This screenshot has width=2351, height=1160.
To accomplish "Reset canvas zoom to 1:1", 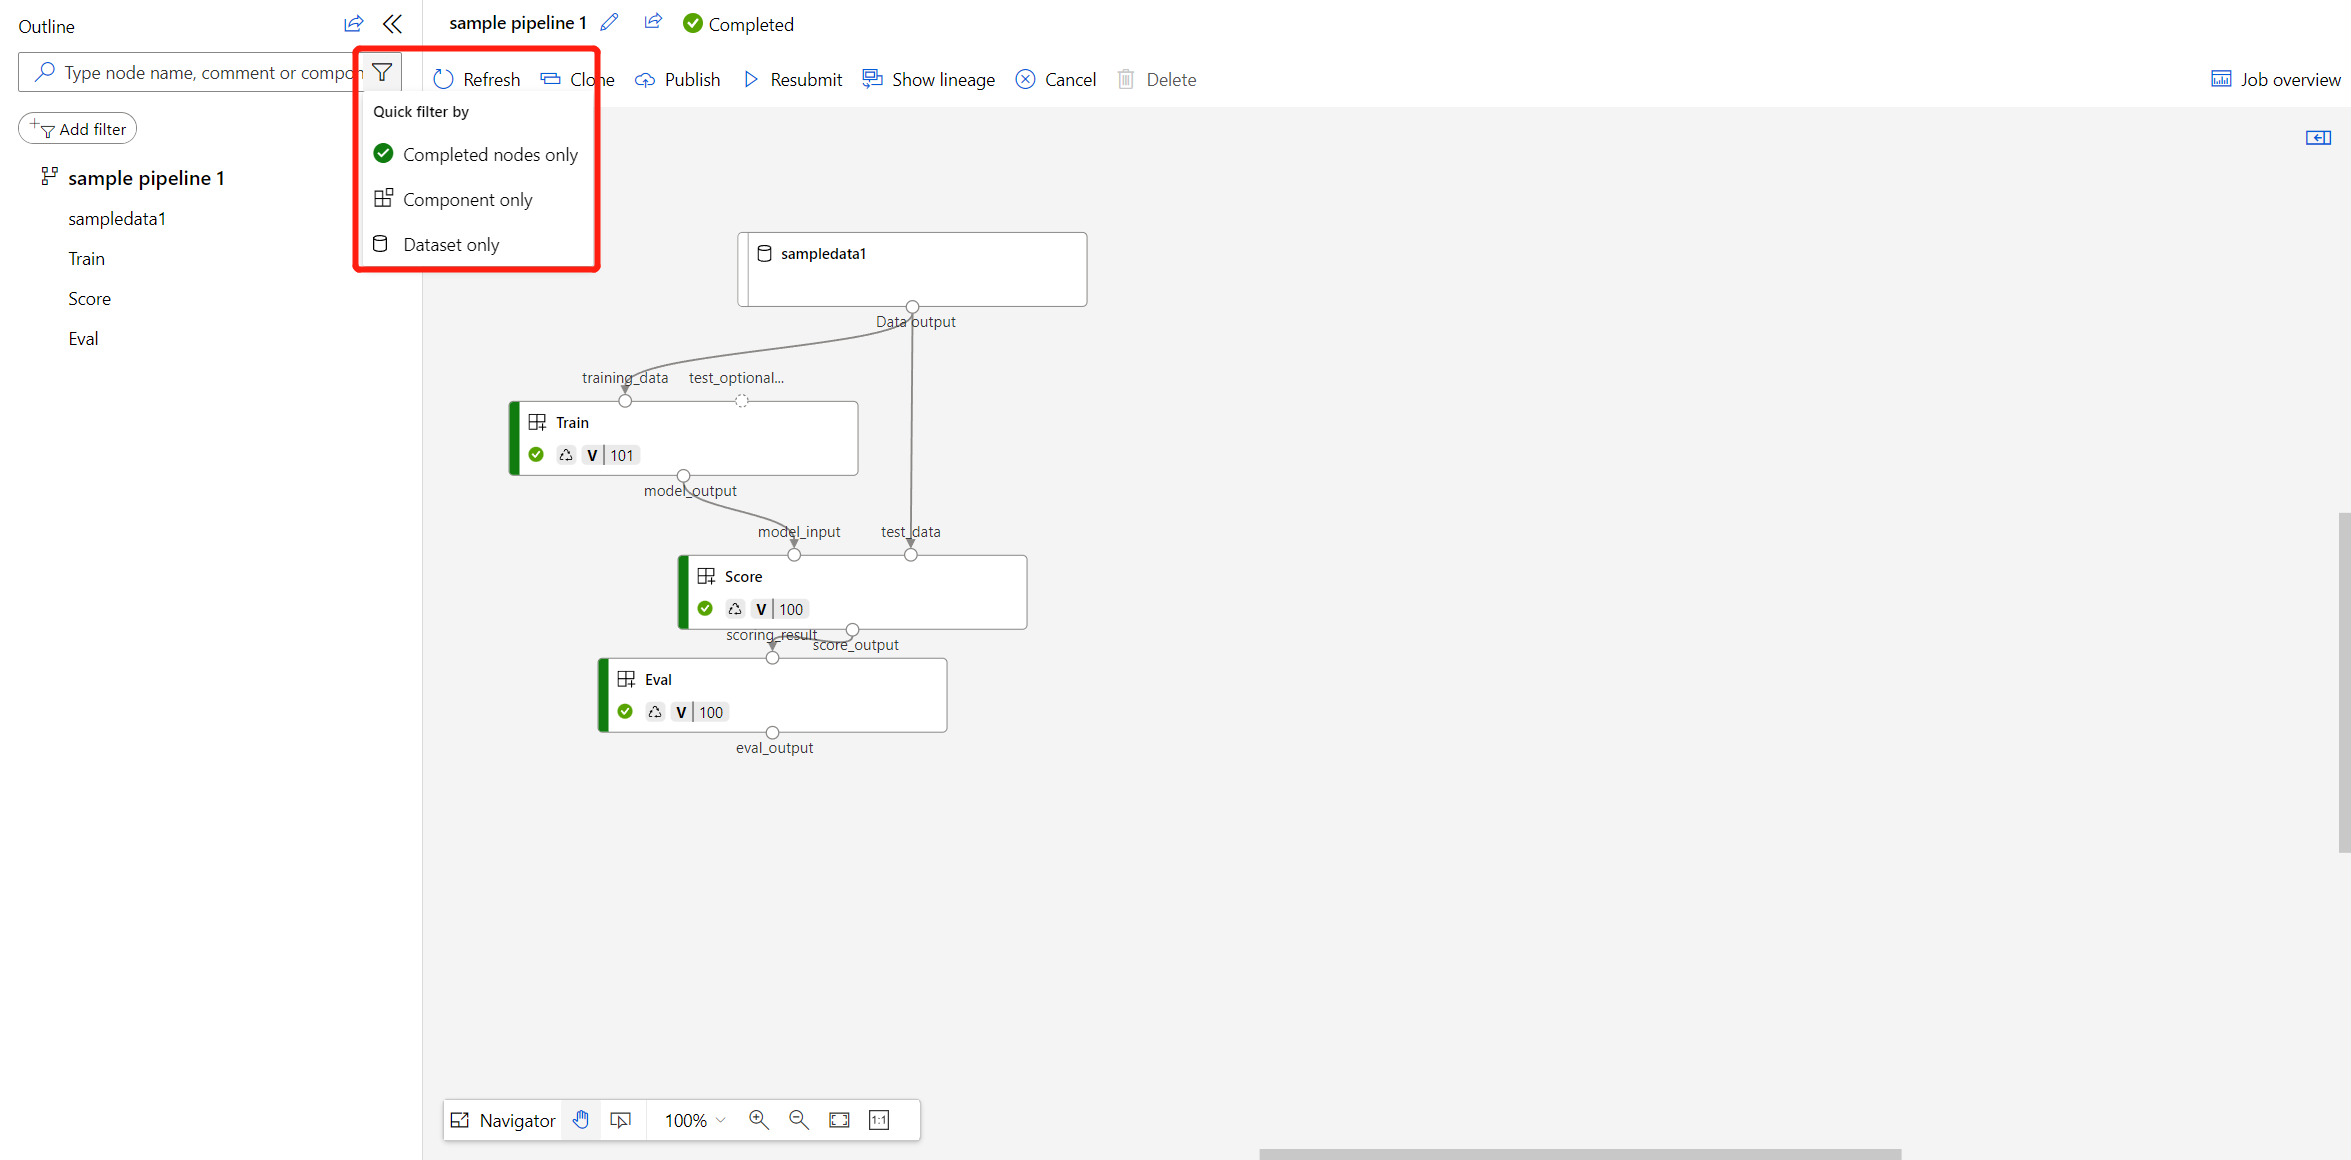I will (879, 1120).
